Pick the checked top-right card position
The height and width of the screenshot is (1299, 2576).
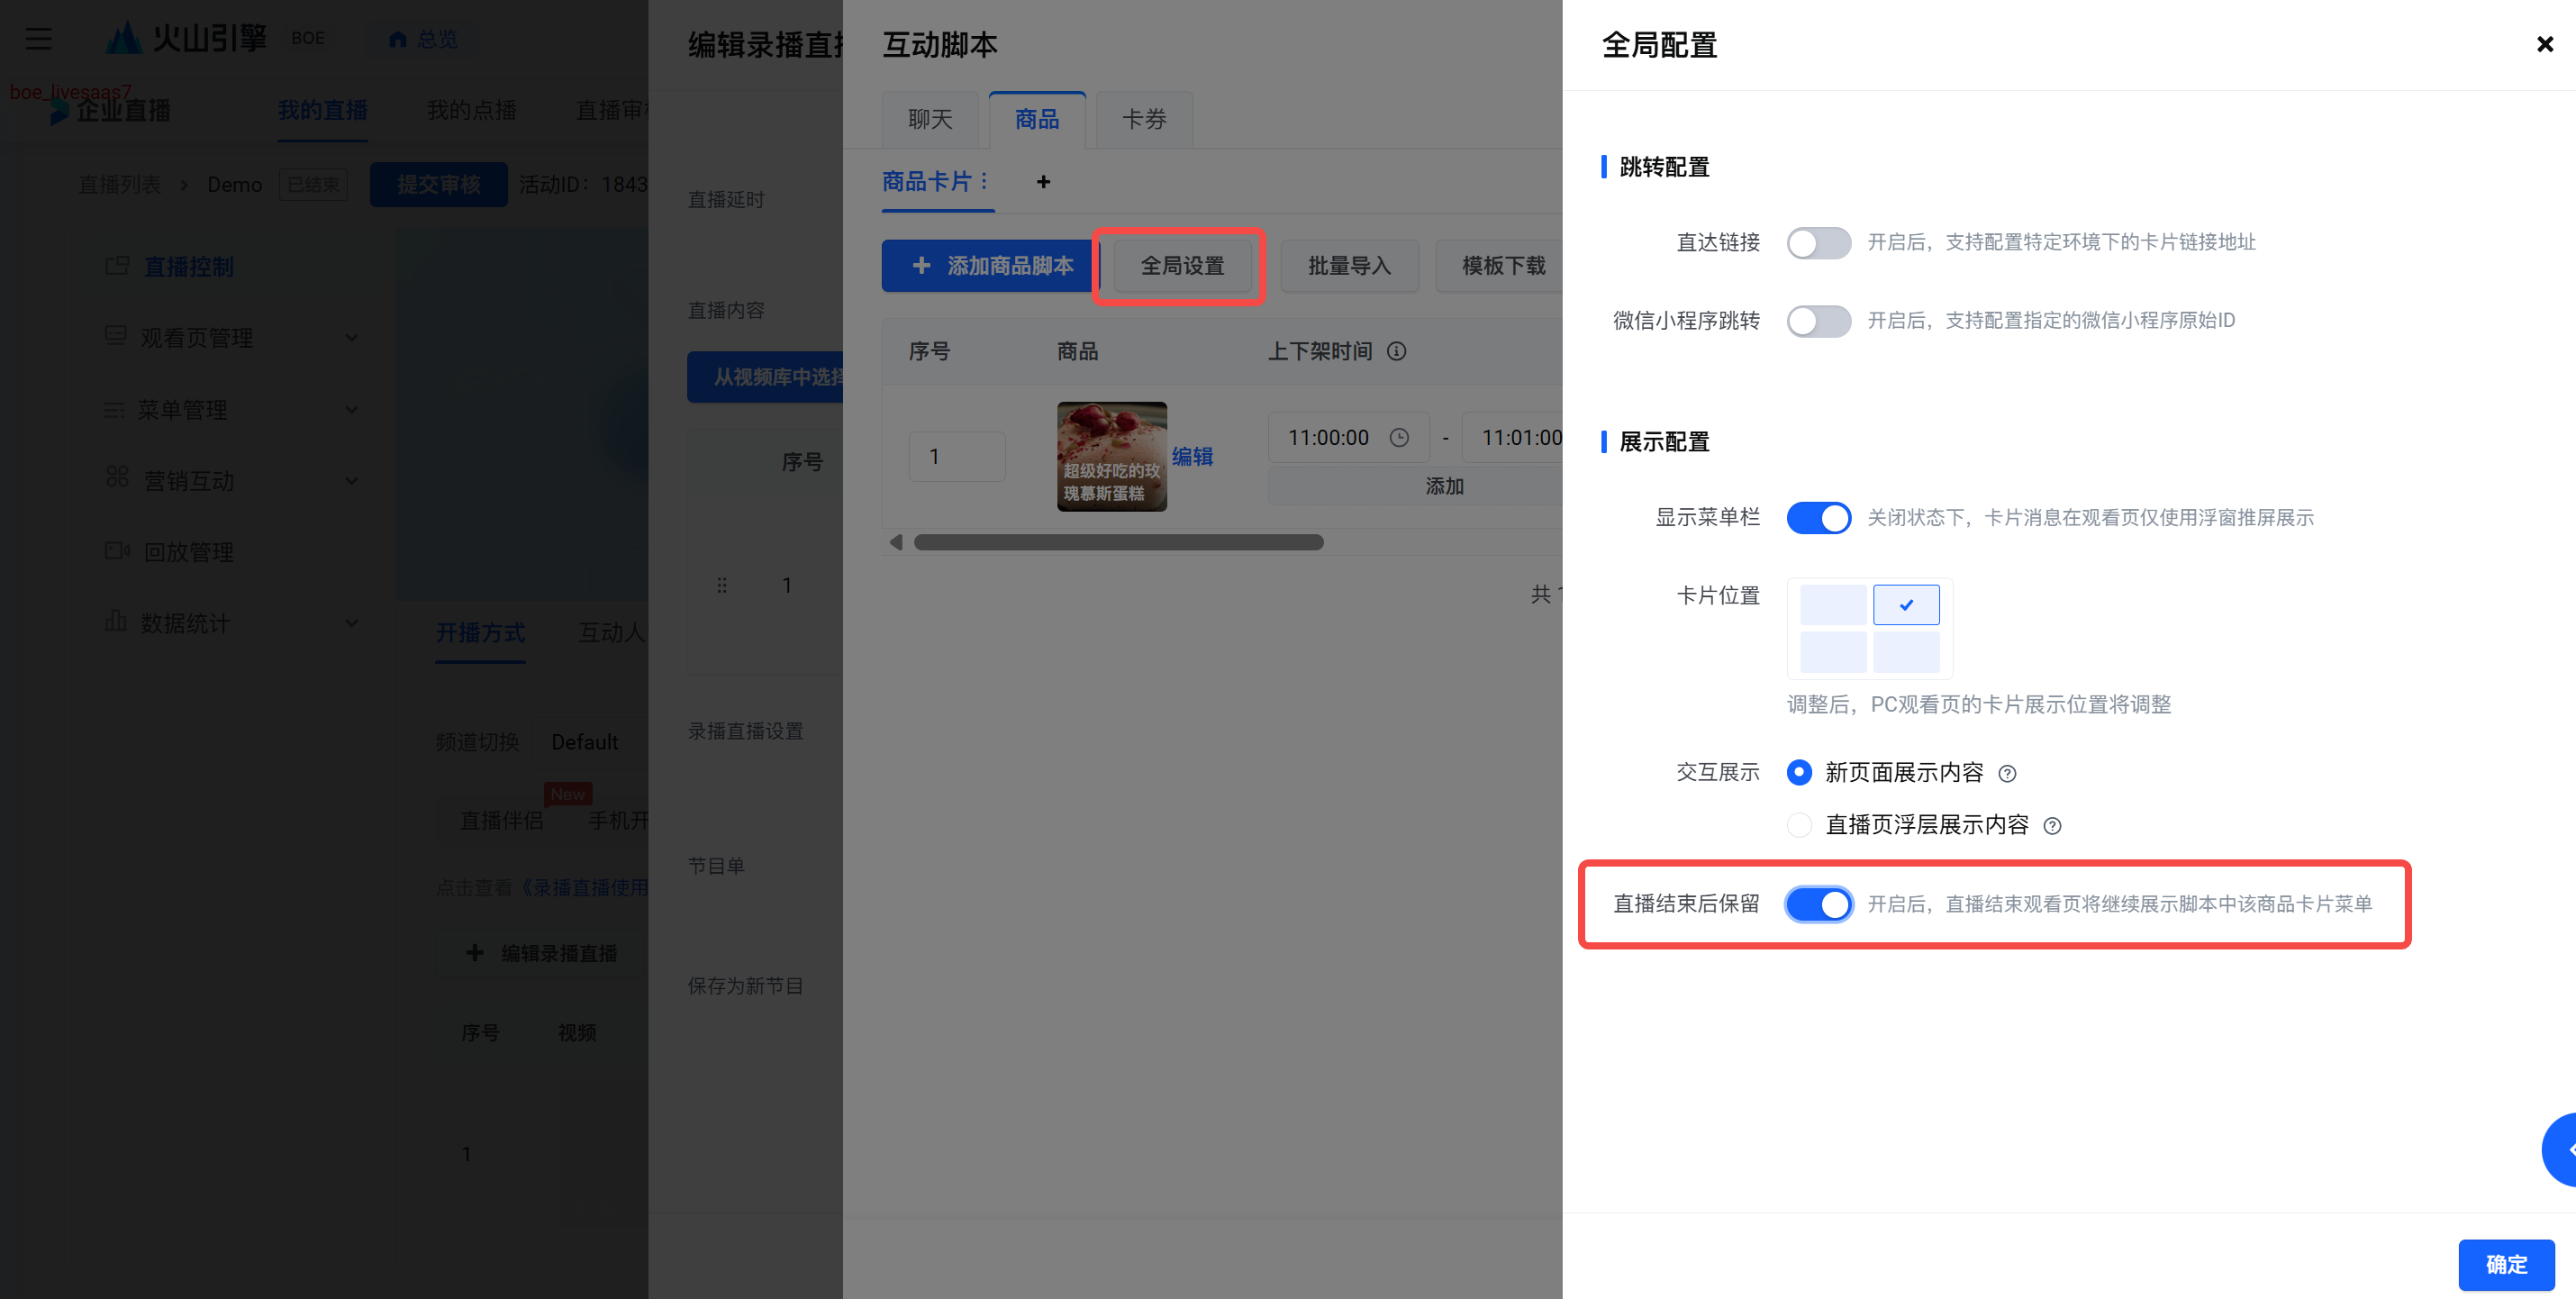tap(1906, 604)
